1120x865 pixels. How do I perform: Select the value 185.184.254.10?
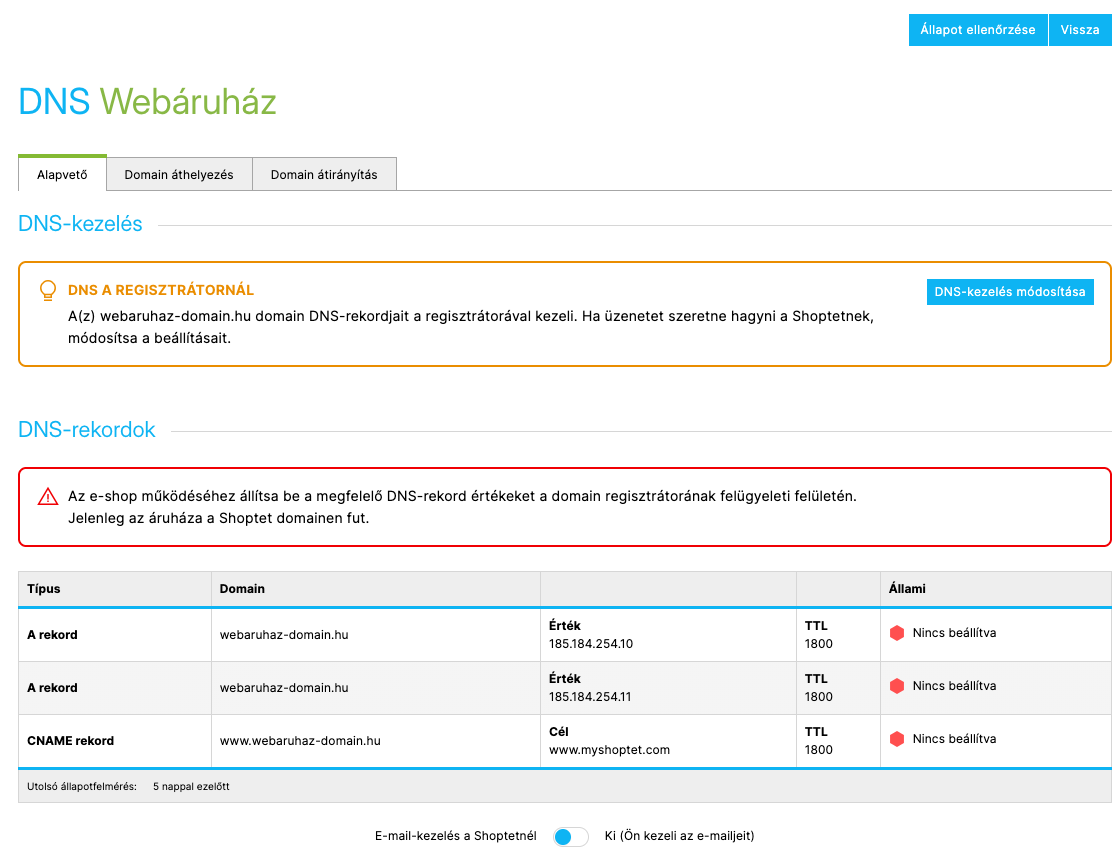(591, 644)
